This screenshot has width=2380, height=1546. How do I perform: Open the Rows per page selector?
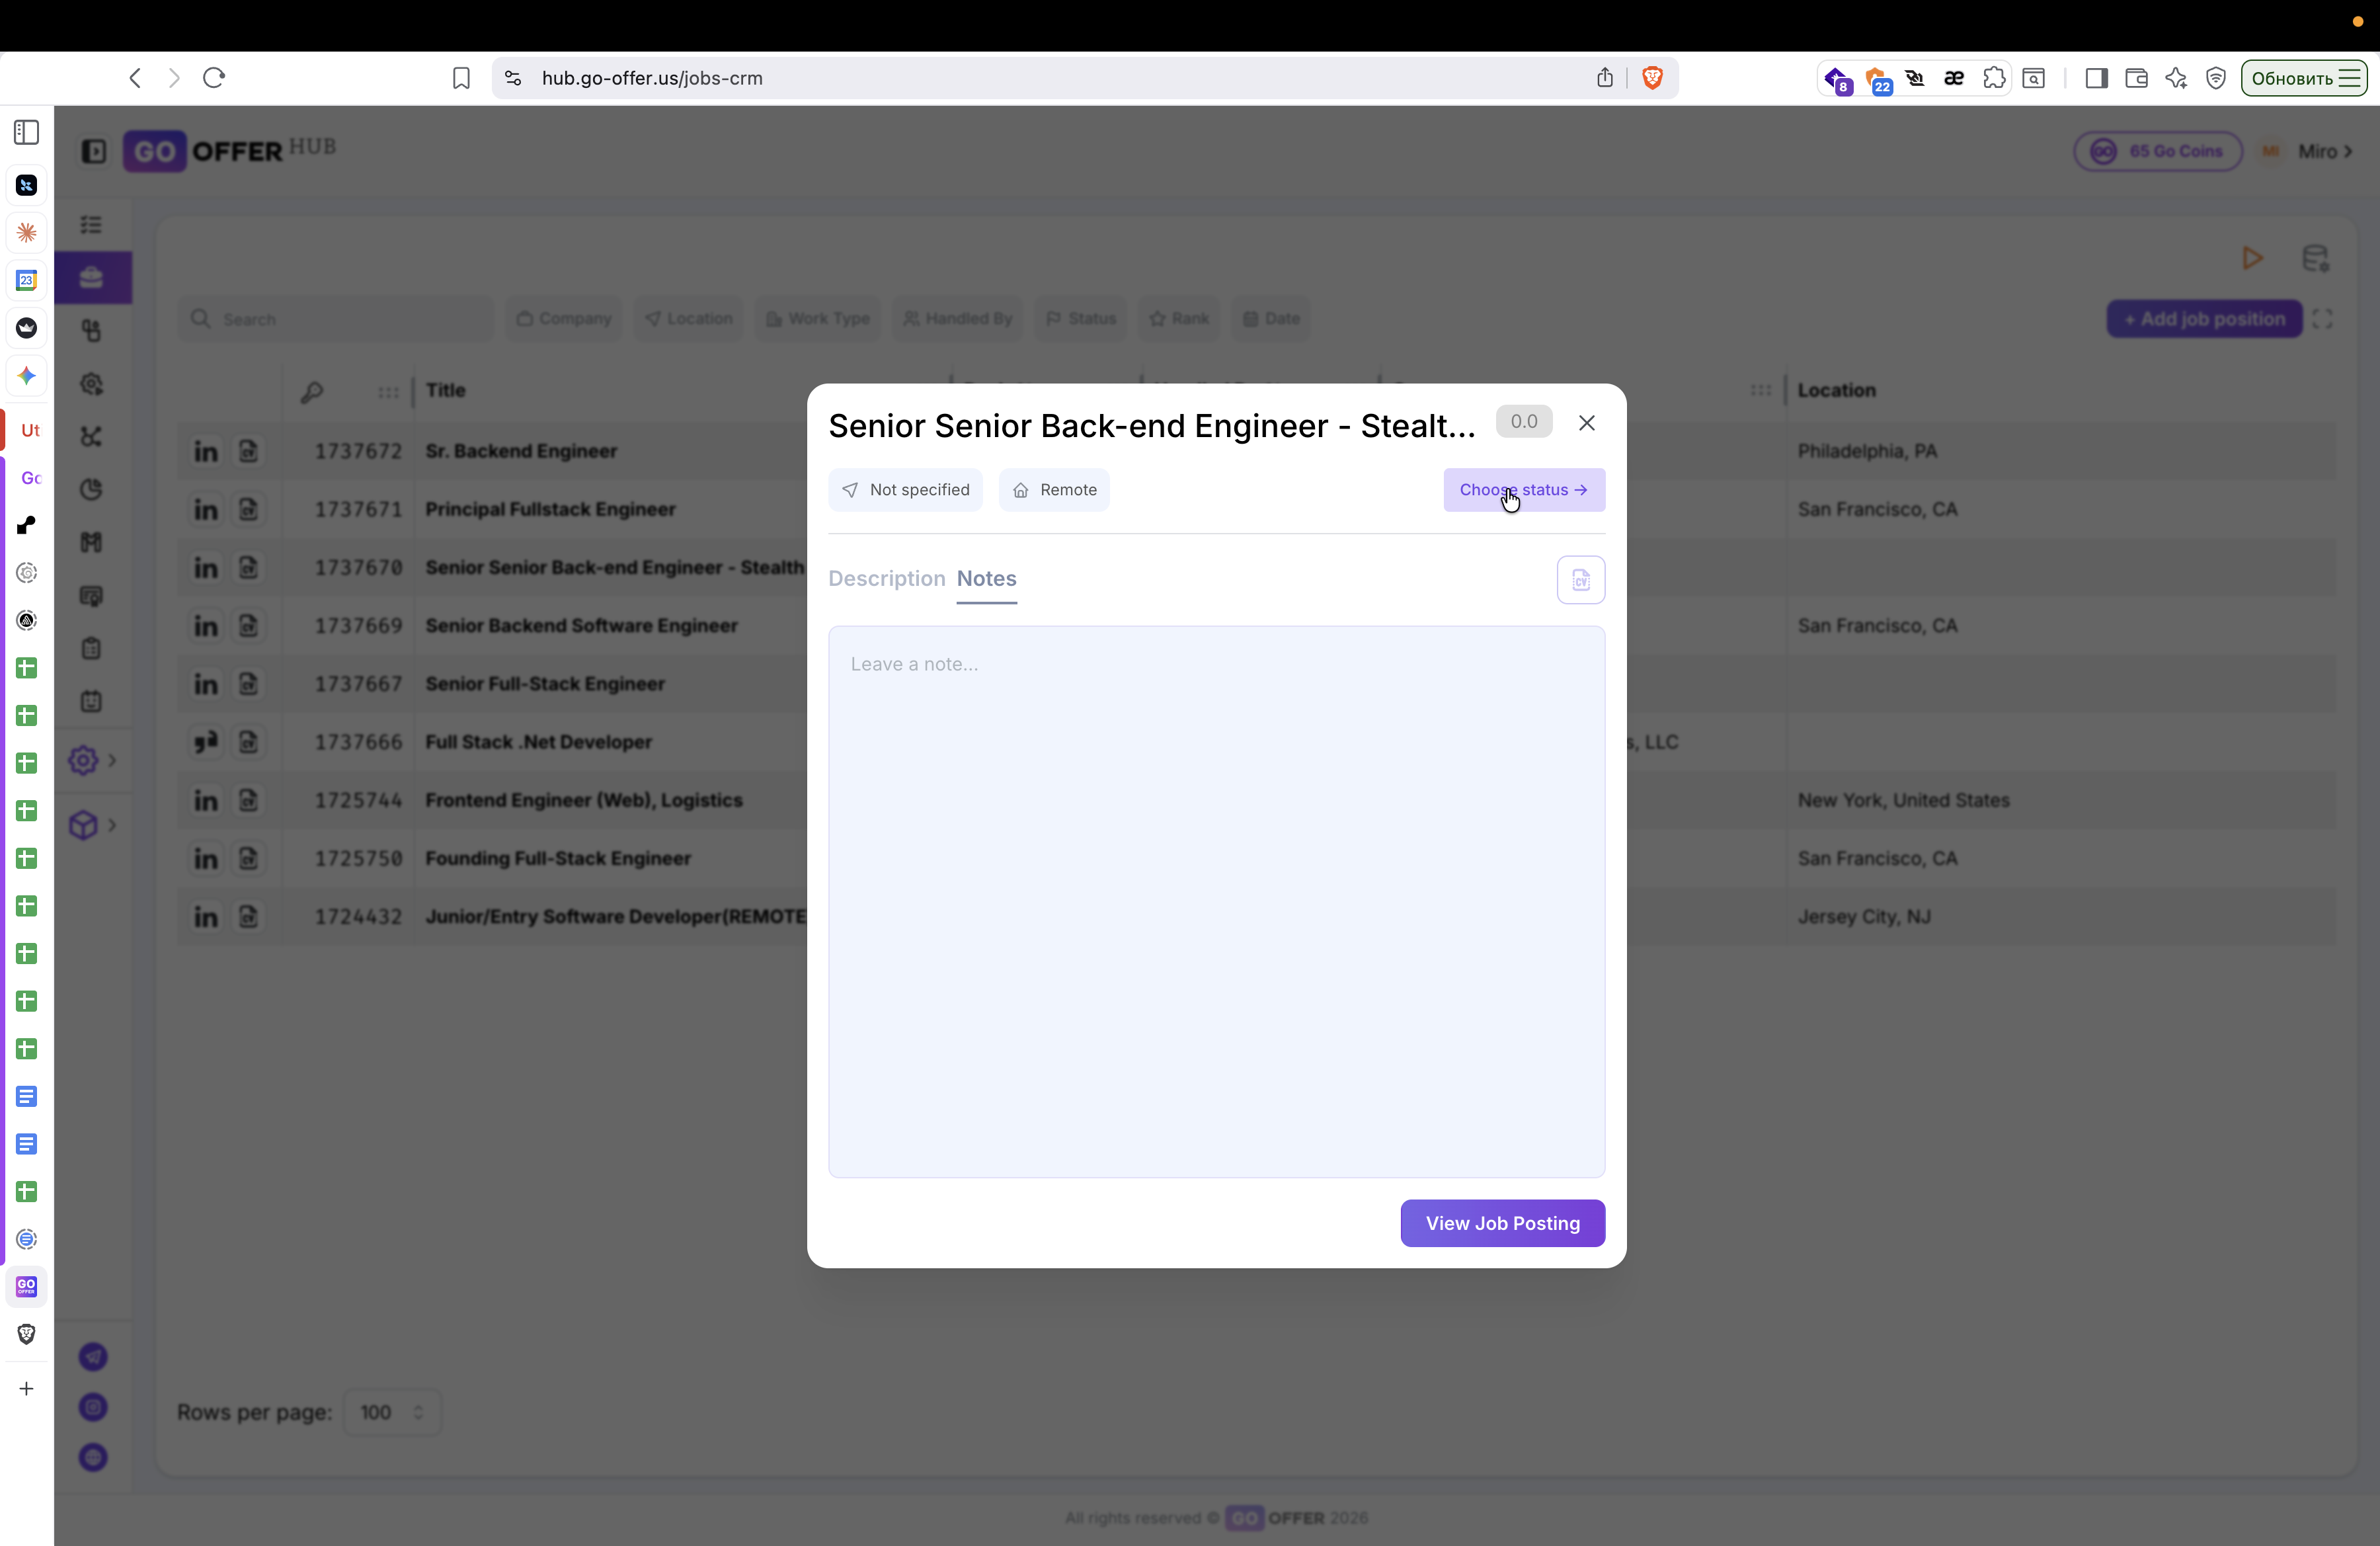[391, 1412]
